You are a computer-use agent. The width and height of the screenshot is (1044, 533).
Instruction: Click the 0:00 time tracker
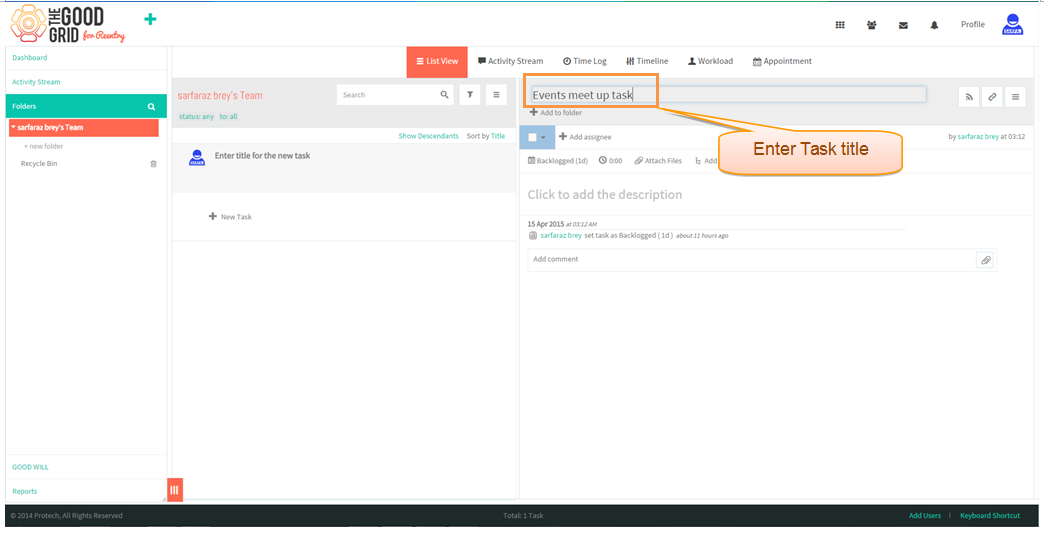(611, 161)
